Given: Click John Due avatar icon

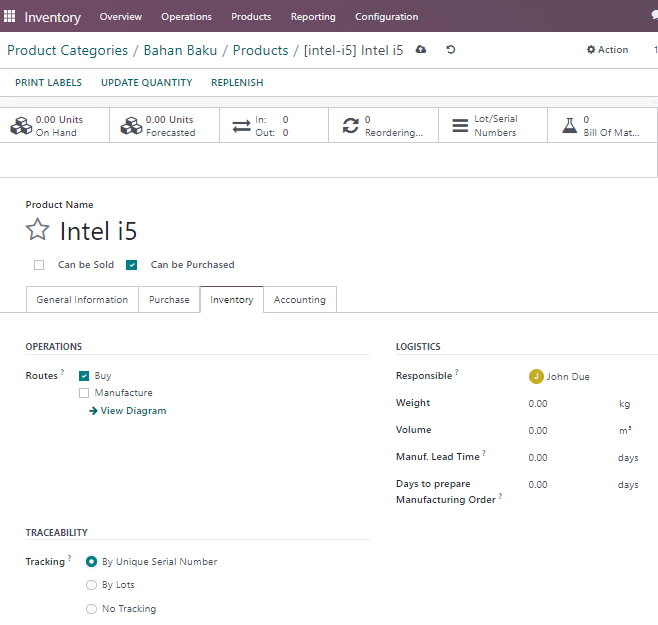Looking at the screenshot, I should click(536, 377).
